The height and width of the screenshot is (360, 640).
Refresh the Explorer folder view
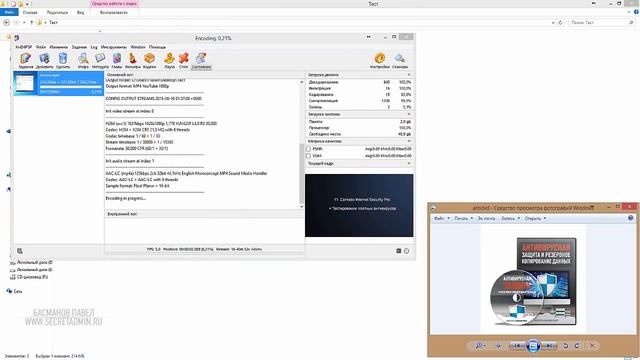[x=560, y=22]
